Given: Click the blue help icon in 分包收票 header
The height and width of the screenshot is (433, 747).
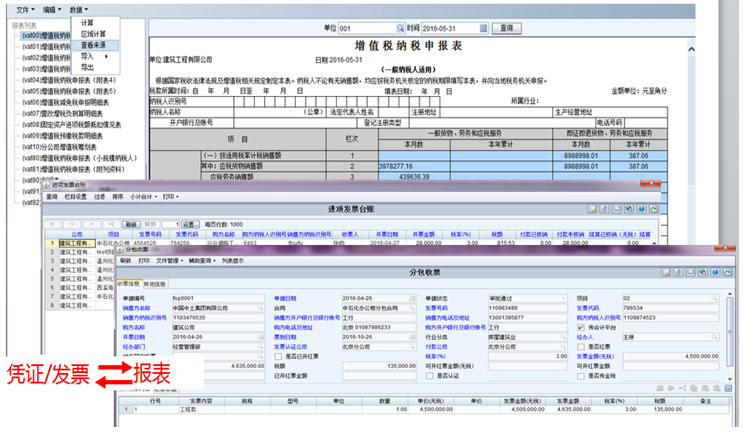Looking at the screenshot, I should [x=715, y=272].
